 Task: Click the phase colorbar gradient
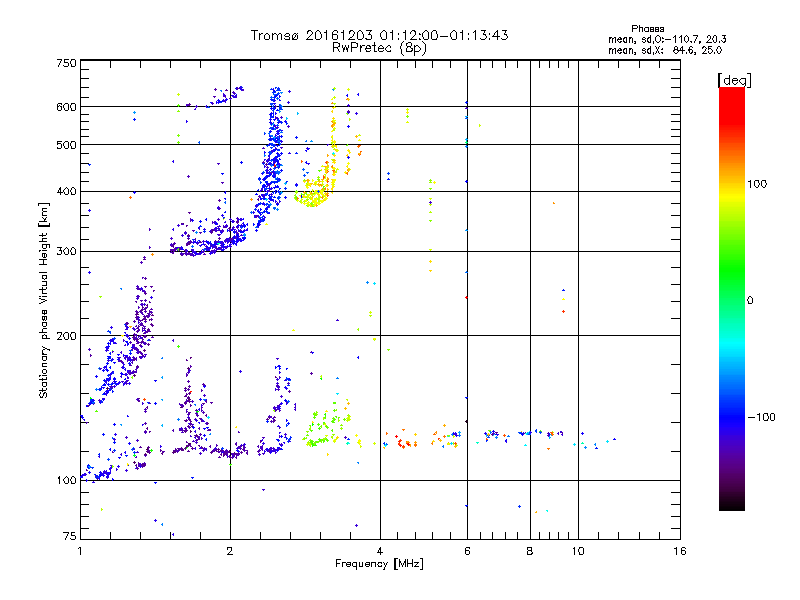tap(732, 298)
